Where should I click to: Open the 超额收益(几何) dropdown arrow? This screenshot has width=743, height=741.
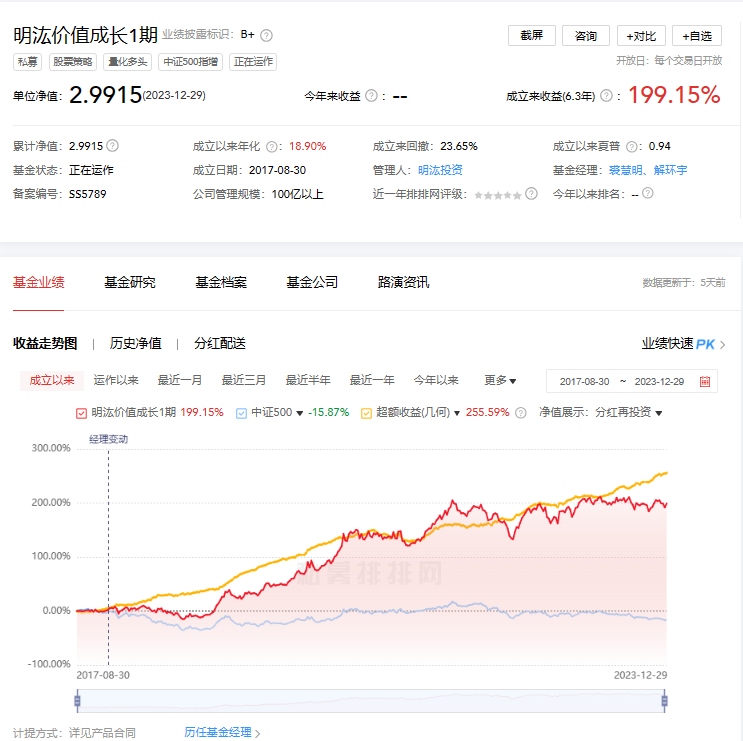pos(457,414)
